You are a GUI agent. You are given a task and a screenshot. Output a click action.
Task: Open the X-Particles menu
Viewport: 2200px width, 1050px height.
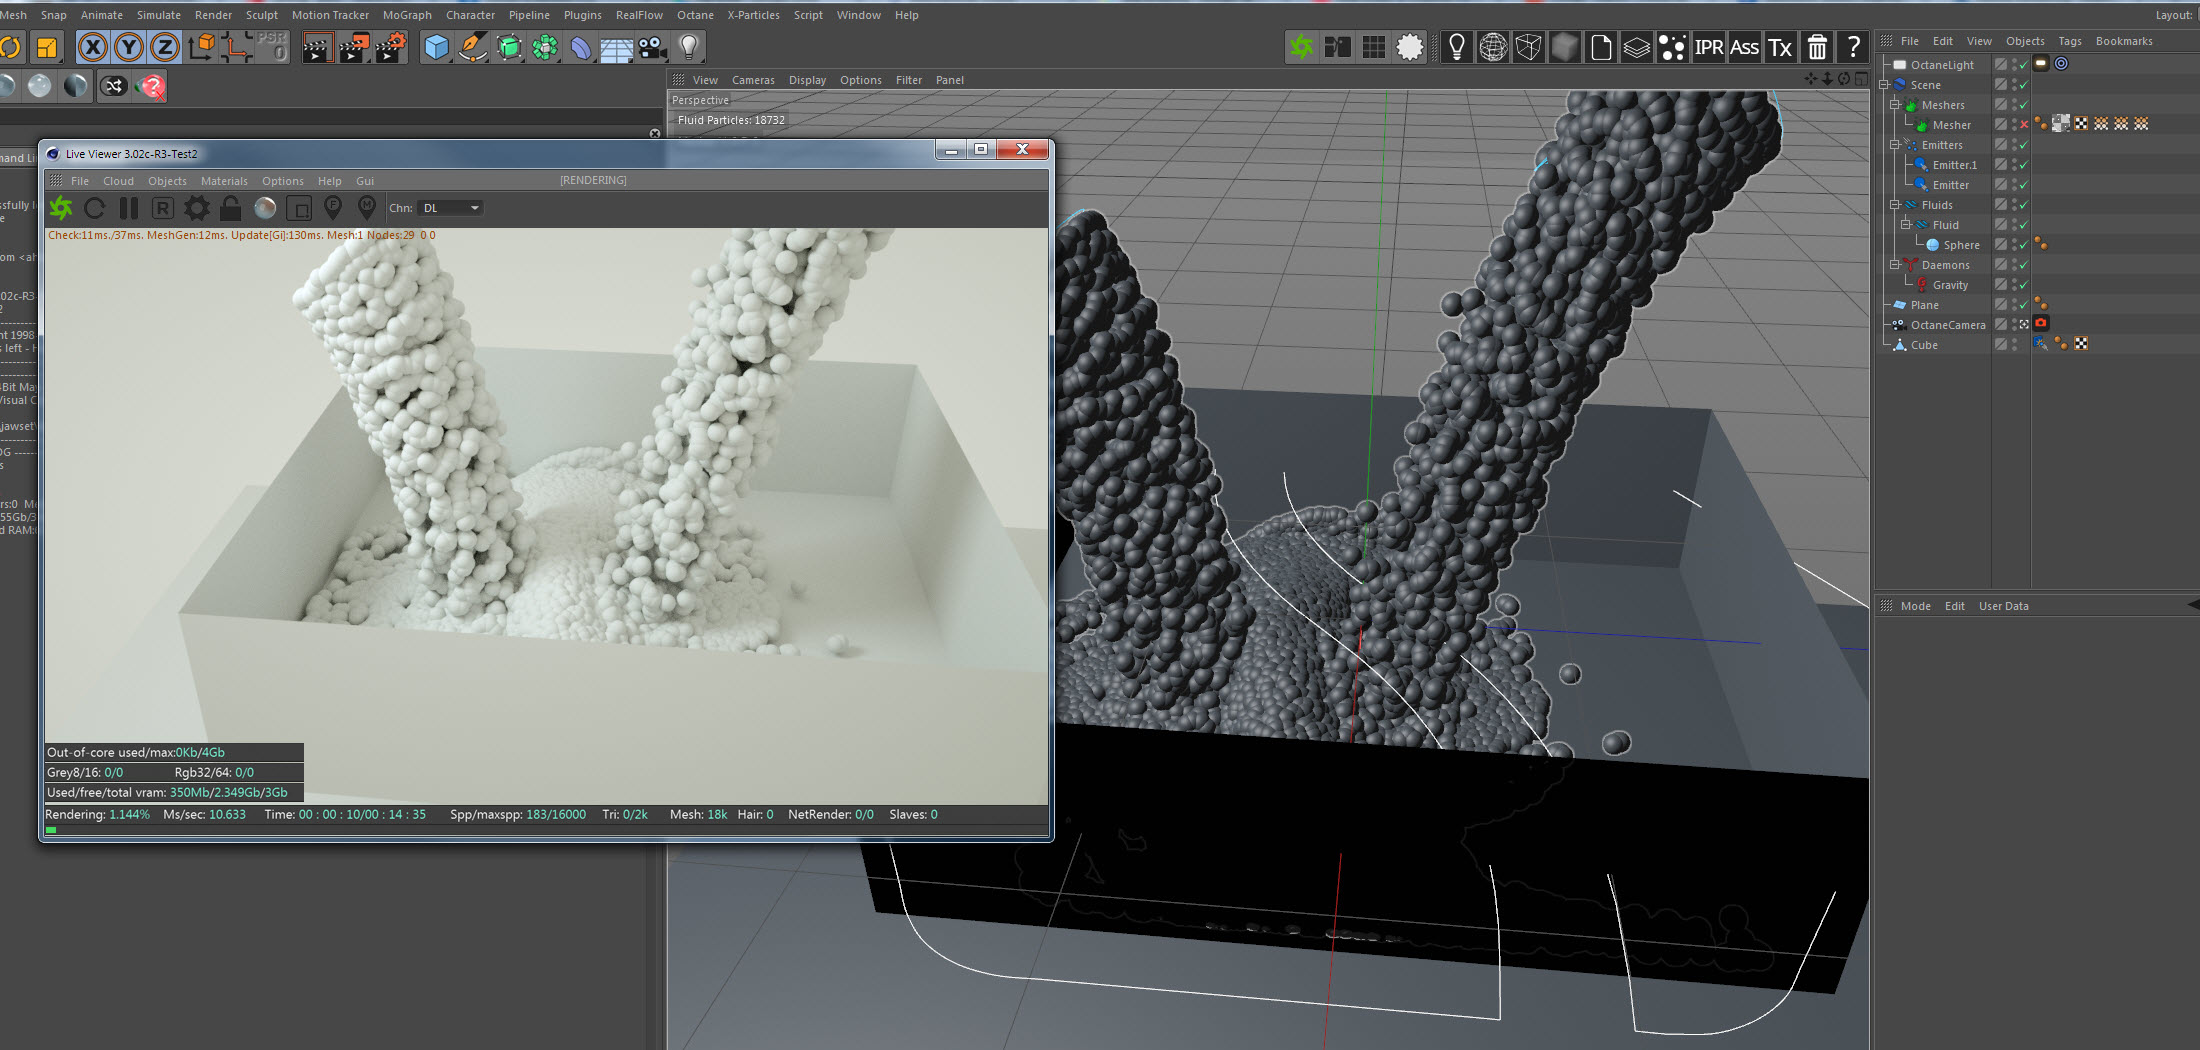(753, 15)
